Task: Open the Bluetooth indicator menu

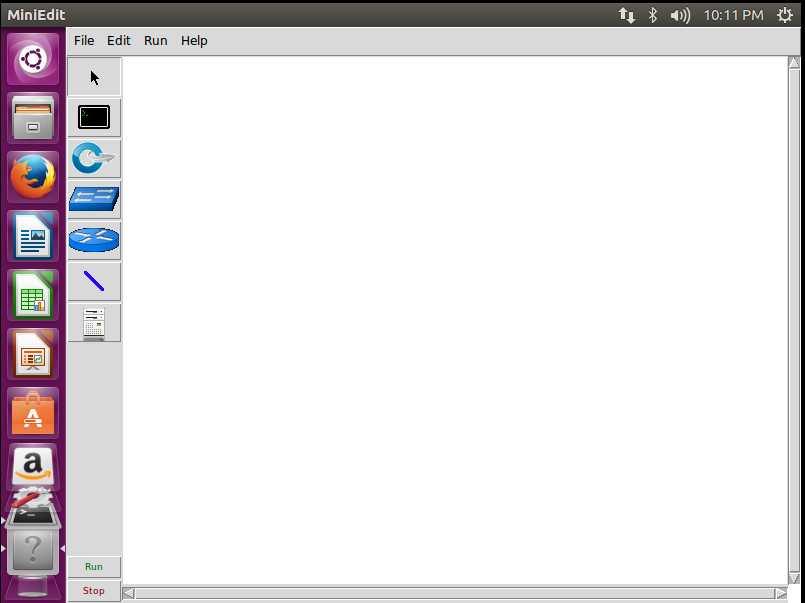Action: pos(653,15)
